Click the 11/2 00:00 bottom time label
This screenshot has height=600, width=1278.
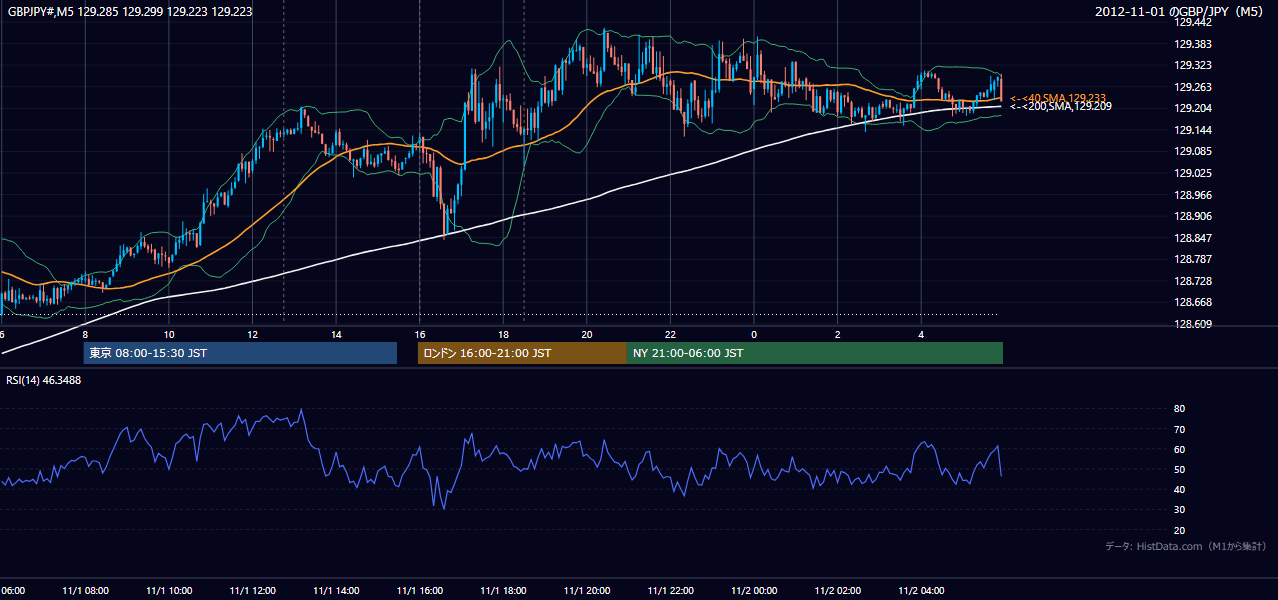tap(753, 591)
